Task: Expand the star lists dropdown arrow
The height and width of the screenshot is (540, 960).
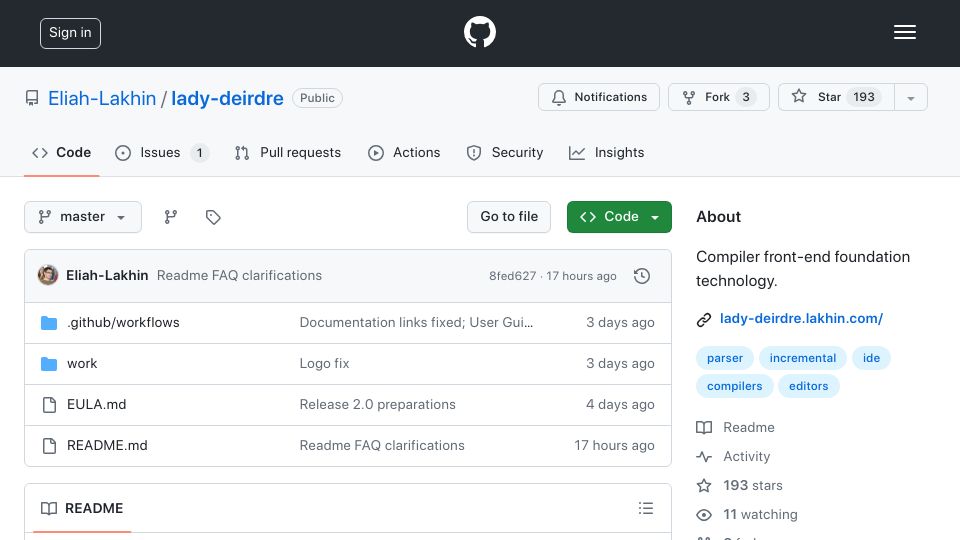Action: click(911, 97)
